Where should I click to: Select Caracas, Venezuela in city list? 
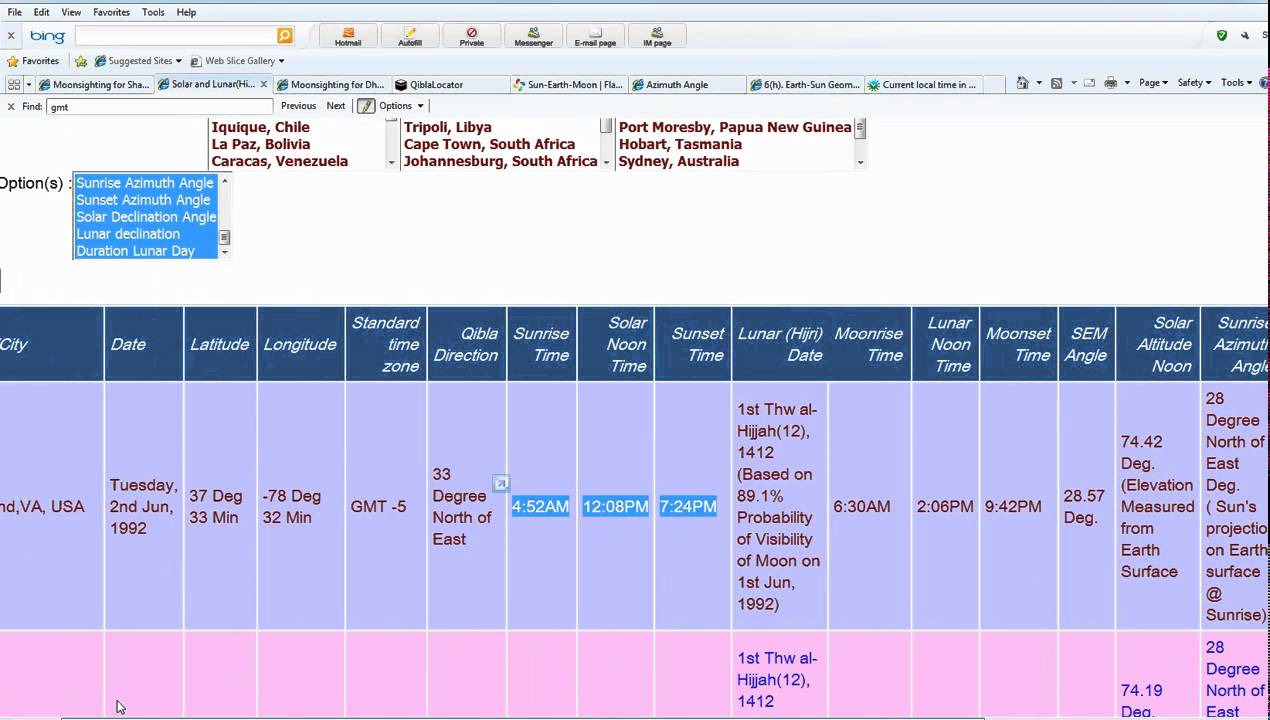pyautogui.click(x=280, y=161)
